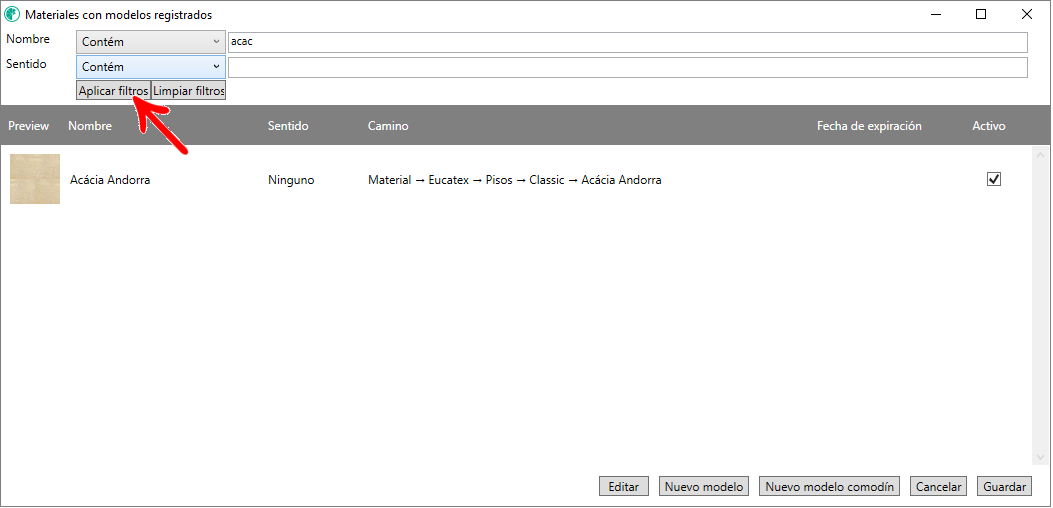Sort by the Camino column header
The width and height of the screenshot is (1053, 508).
(x=388, y=126)
